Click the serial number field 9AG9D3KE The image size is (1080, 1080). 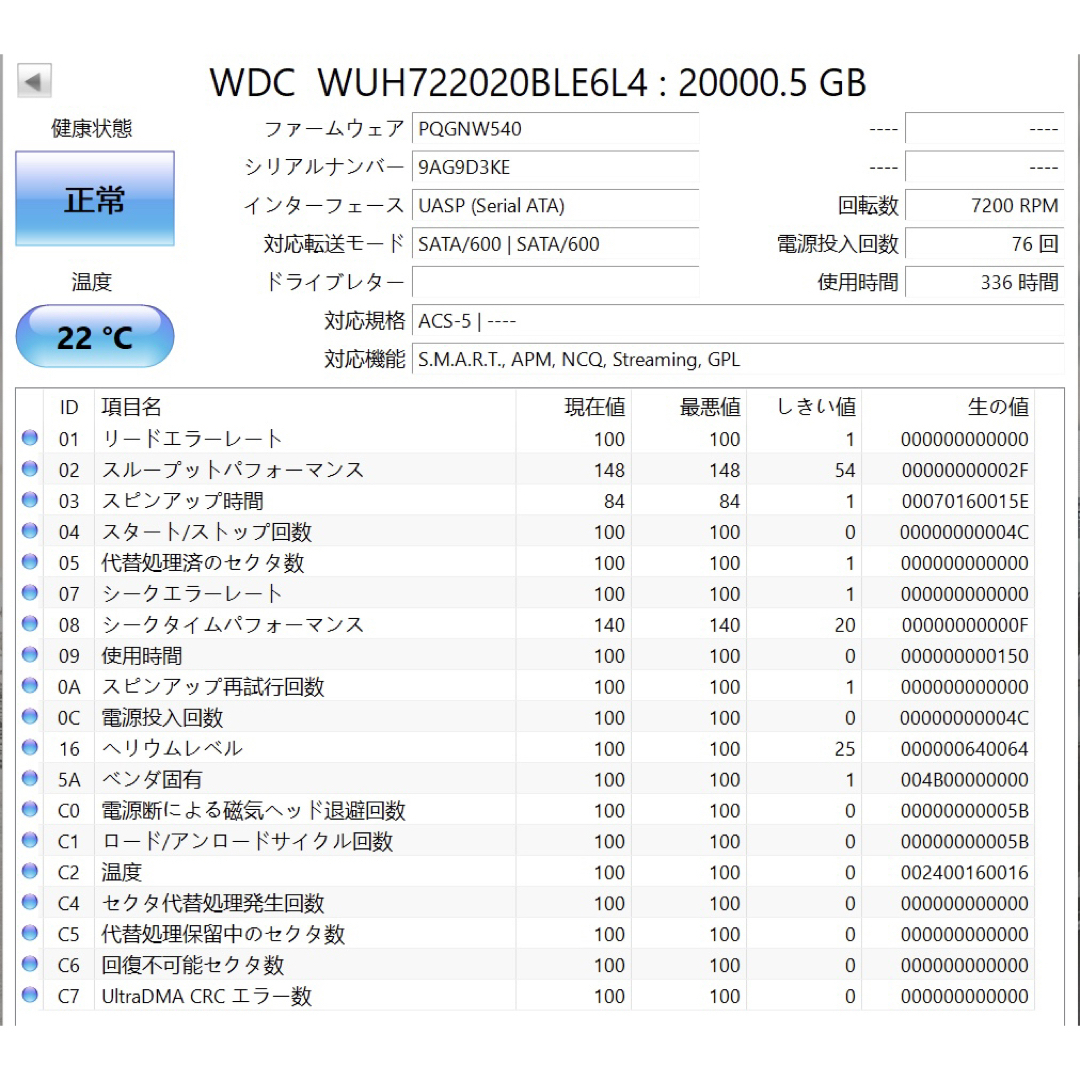click(555, 167)
